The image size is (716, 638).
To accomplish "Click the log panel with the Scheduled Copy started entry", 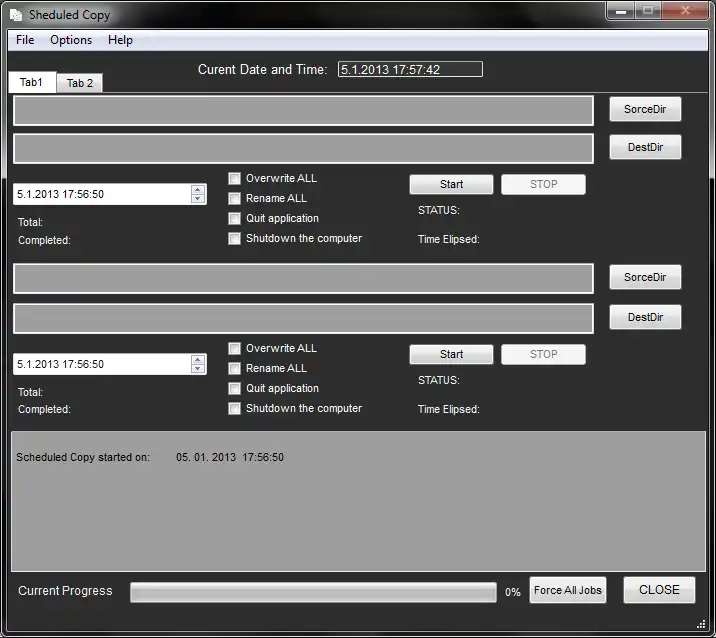I will (358, 501).
